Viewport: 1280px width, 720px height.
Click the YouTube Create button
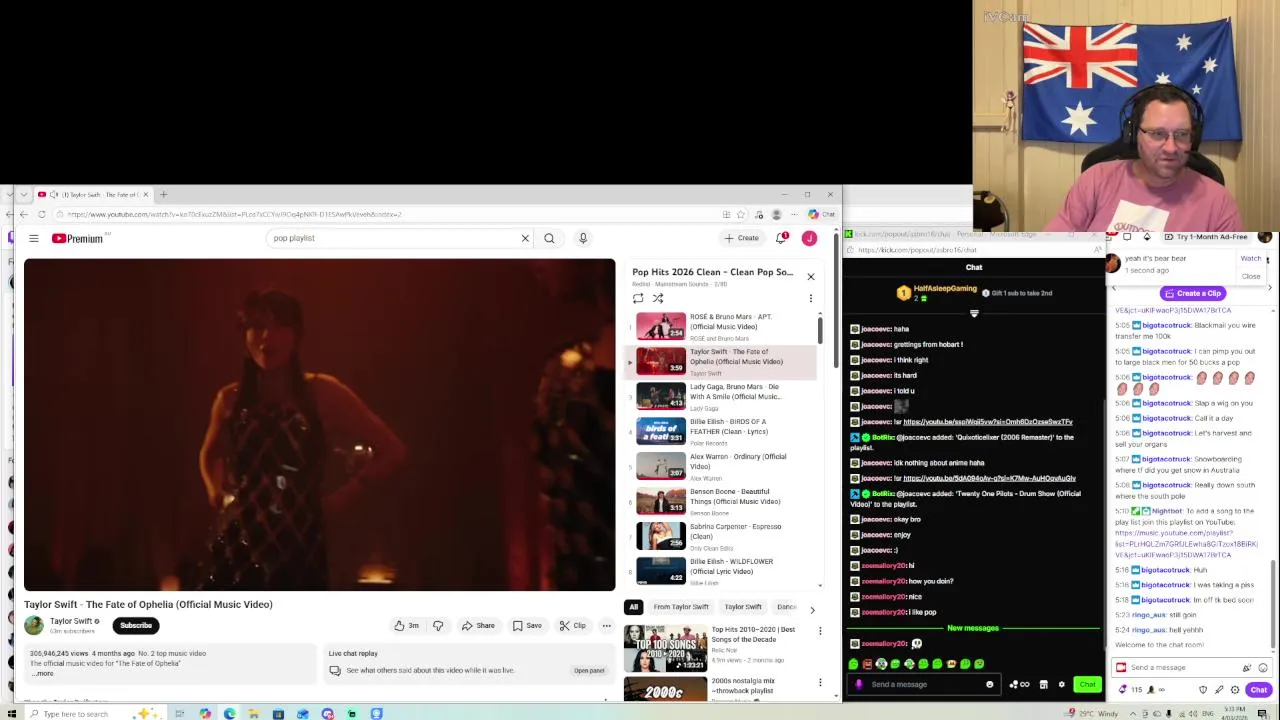coord(742,238)
